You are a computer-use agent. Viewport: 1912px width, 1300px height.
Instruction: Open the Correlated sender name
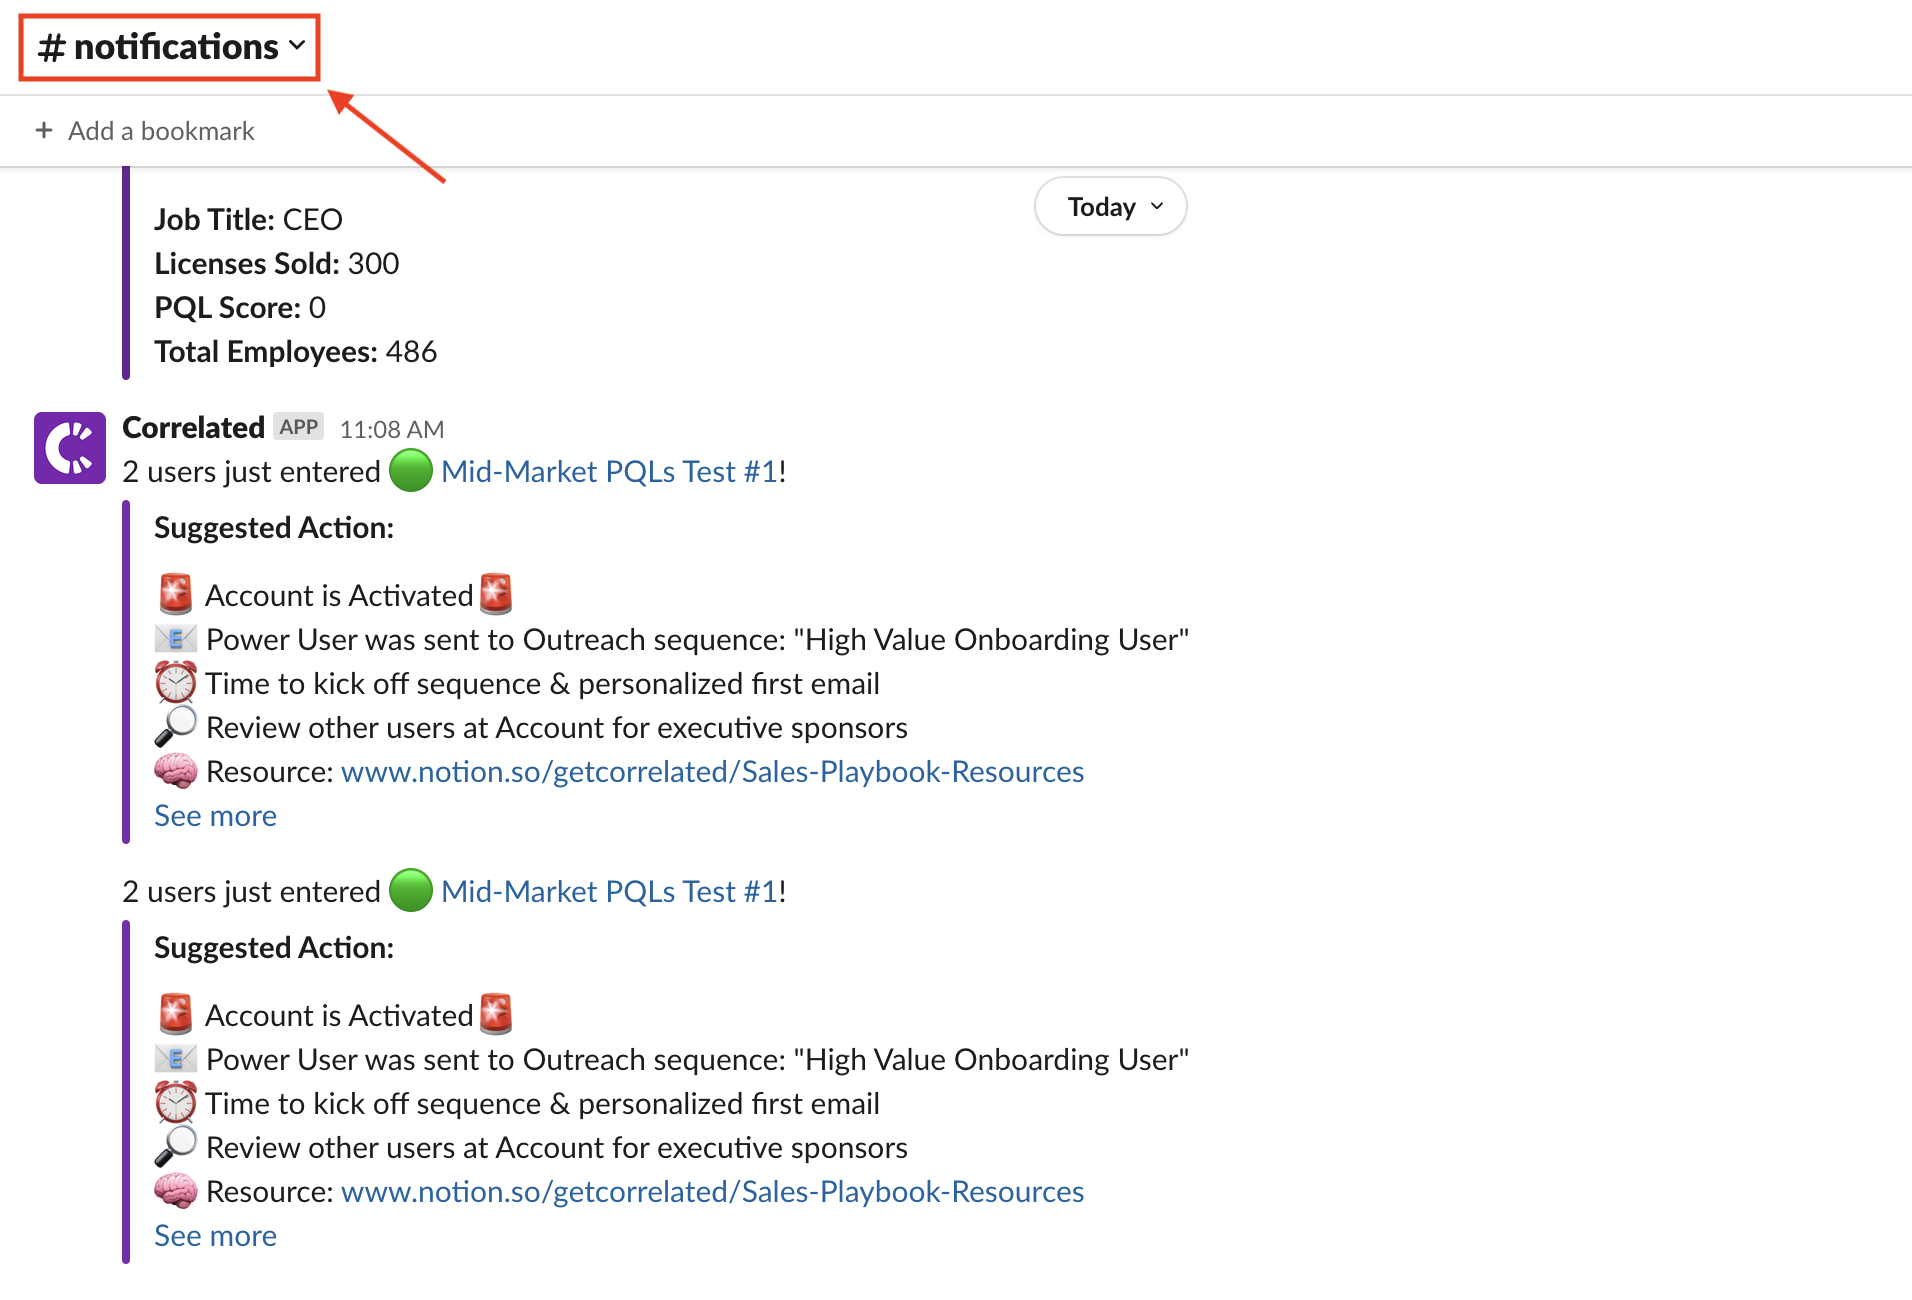click(x=193, y=427)
